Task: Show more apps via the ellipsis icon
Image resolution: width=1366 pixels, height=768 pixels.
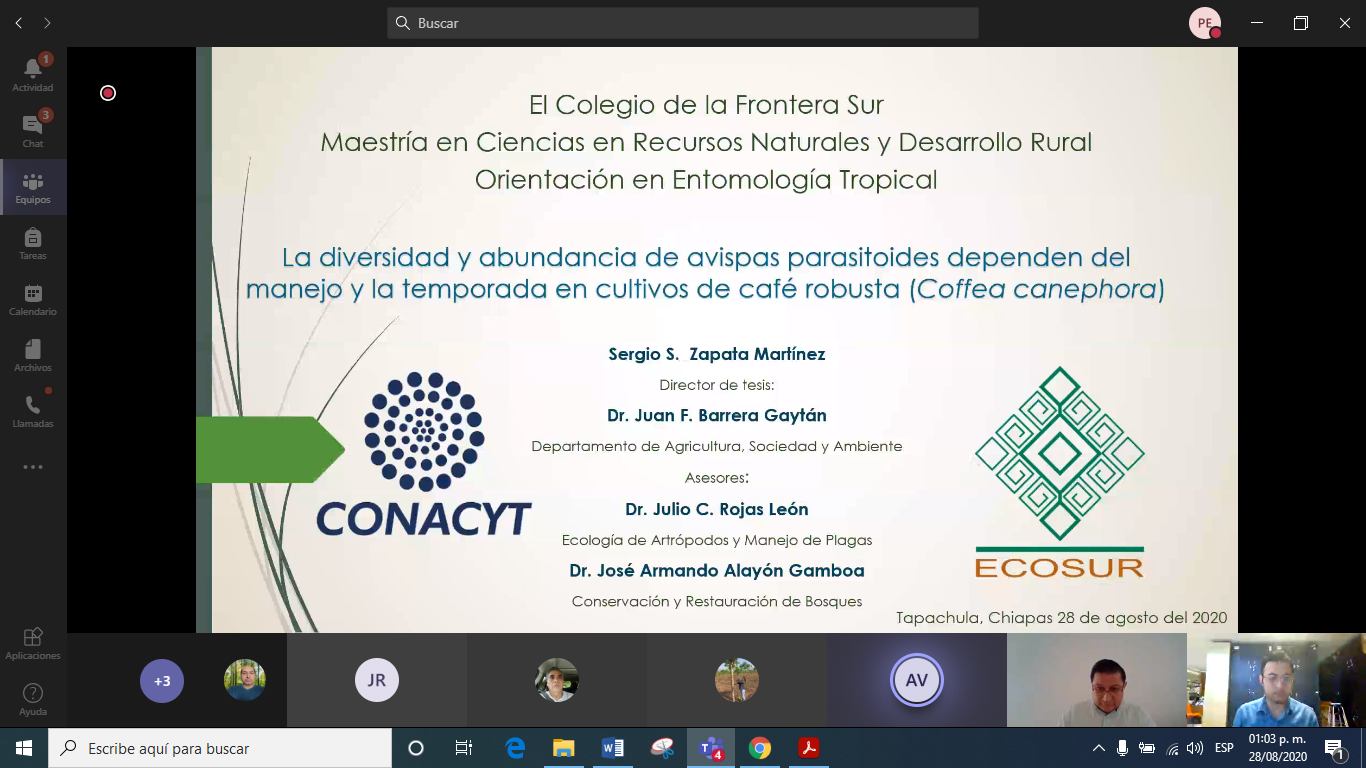Action: point(33,467)
